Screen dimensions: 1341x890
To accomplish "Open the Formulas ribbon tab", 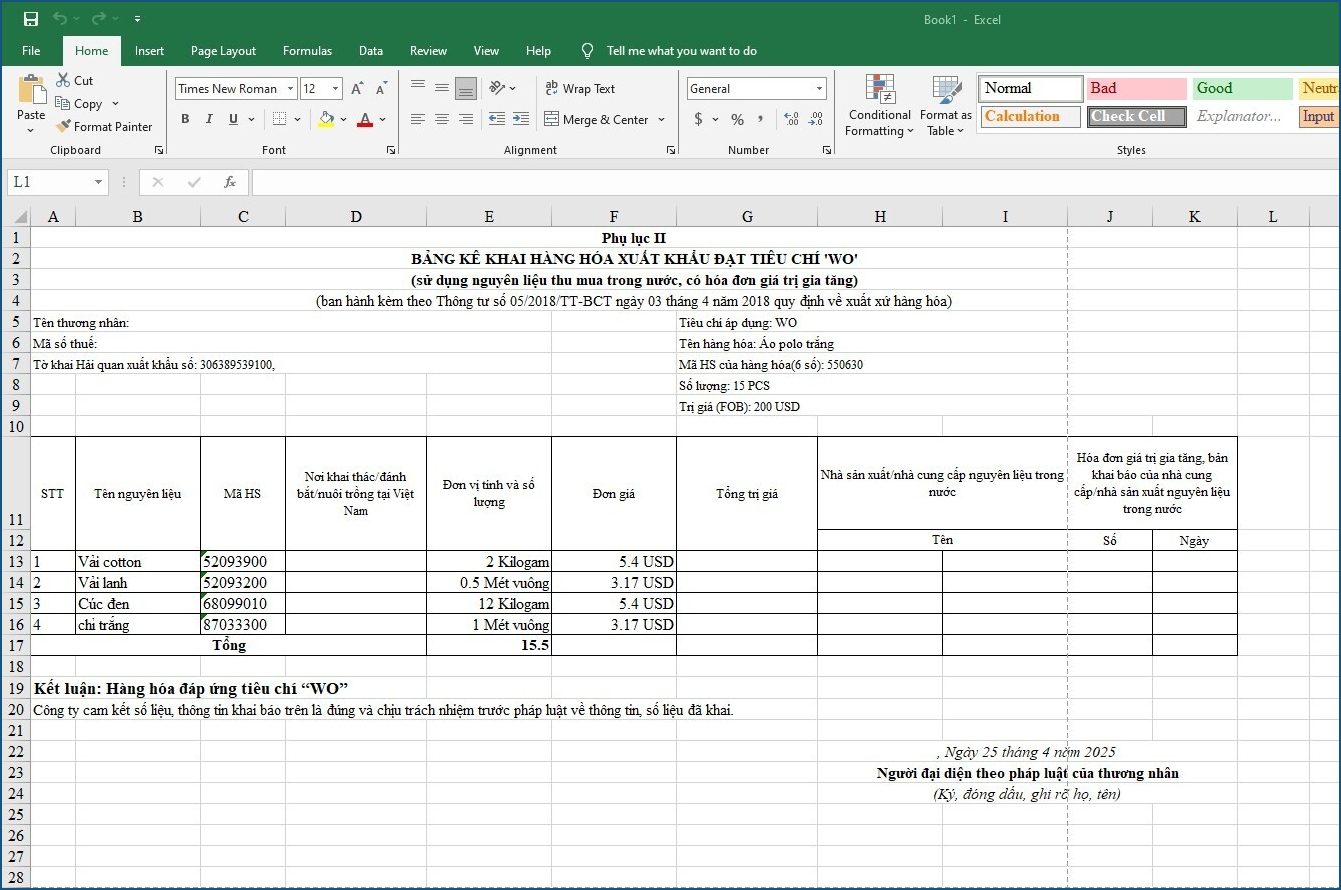I will pyautogui.click(x=307, y=51).
